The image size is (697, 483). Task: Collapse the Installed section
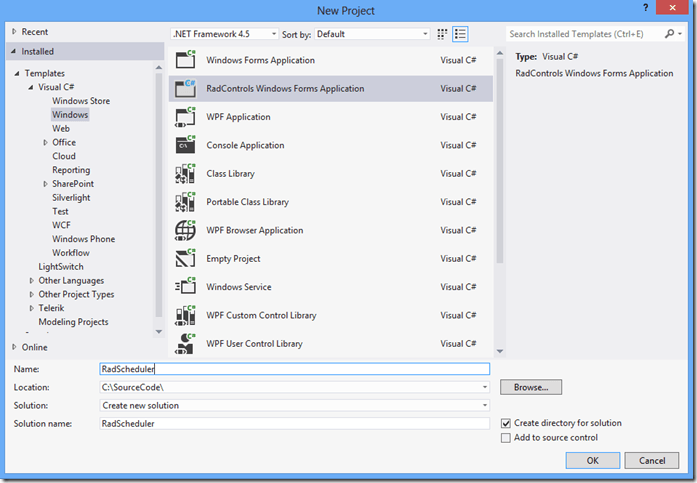13,51
